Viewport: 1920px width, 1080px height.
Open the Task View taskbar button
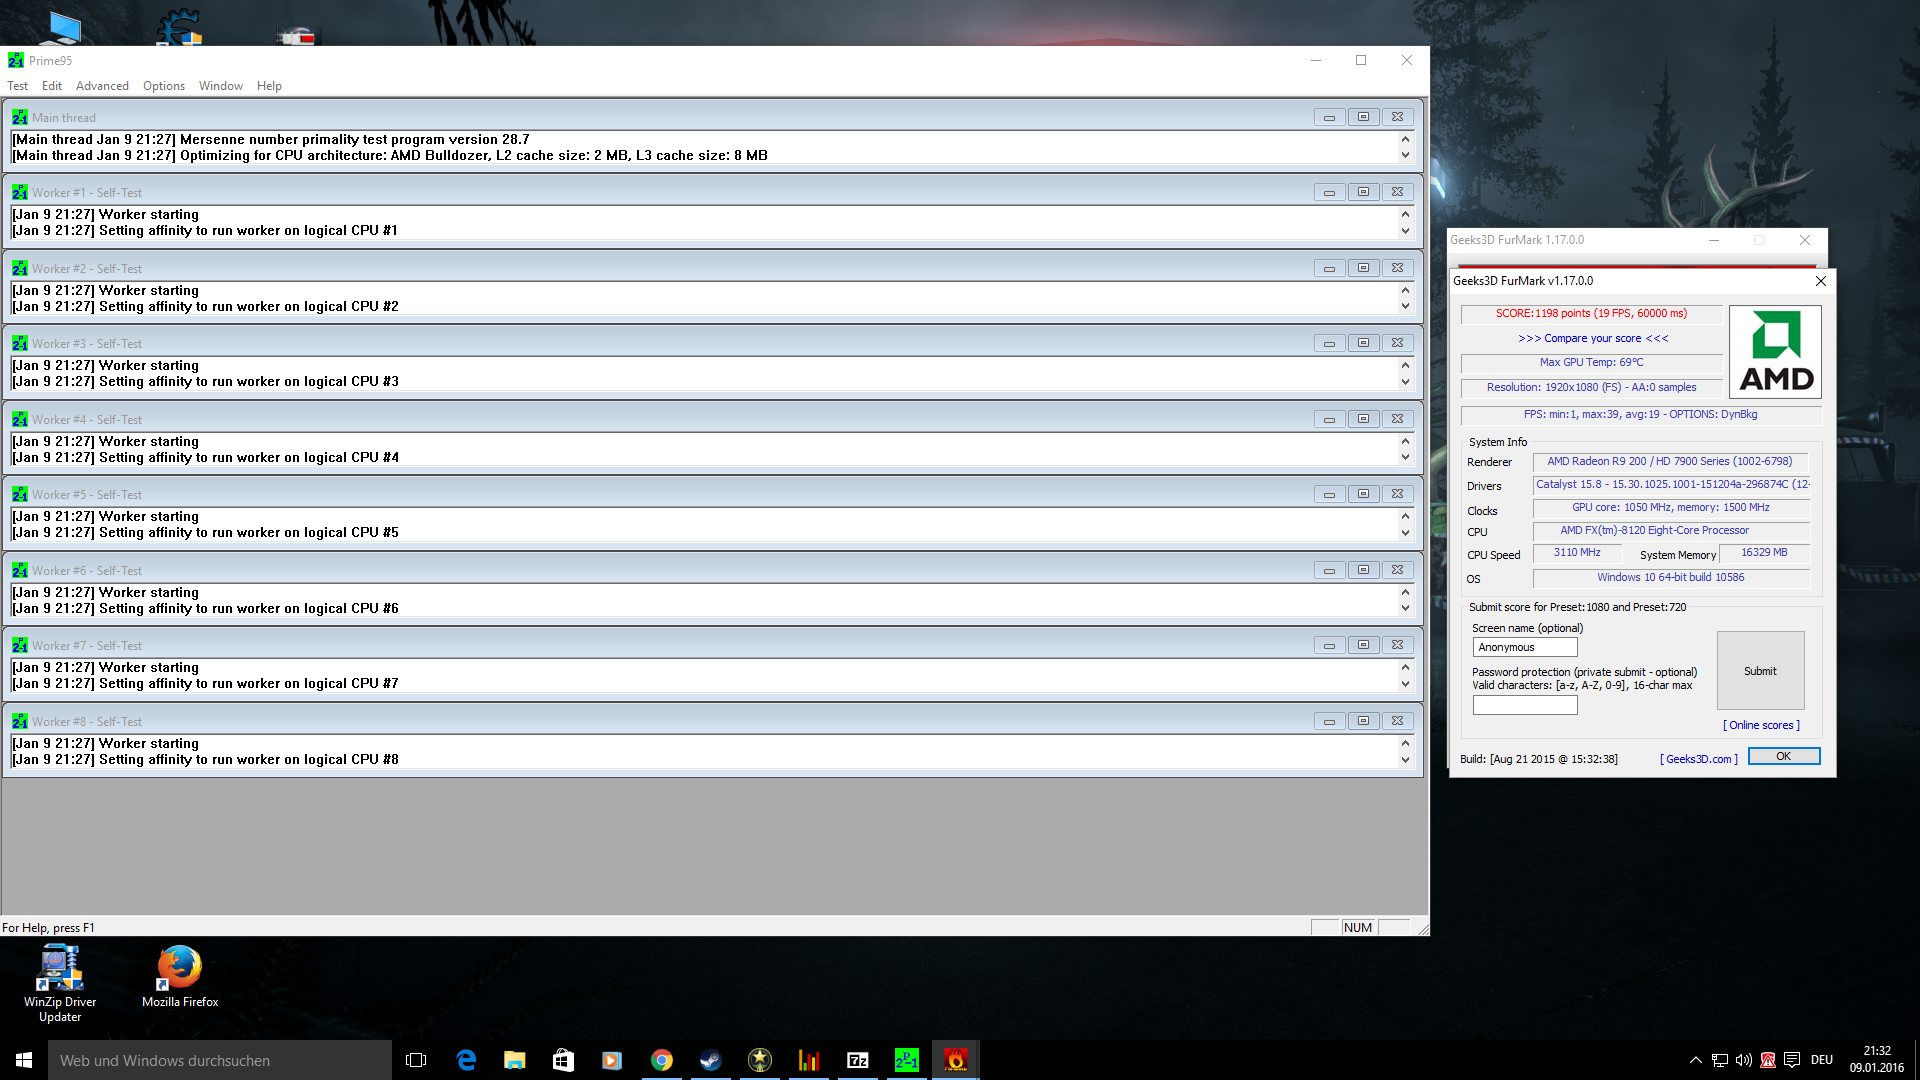tap(416, 1060)
